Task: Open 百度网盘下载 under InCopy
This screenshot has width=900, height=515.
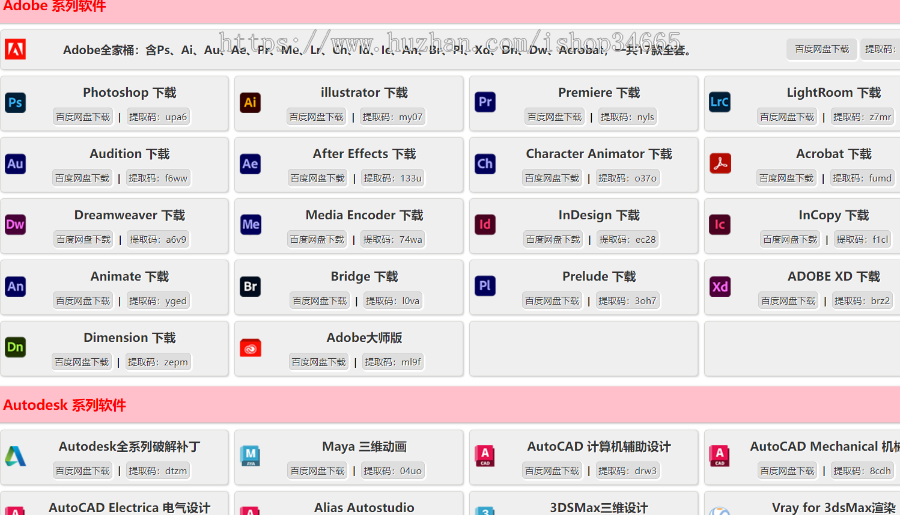Action: [790, 239]
